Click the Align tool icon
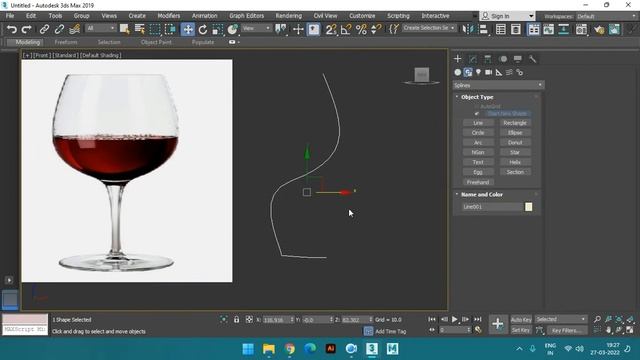 (x=483, y=29)
